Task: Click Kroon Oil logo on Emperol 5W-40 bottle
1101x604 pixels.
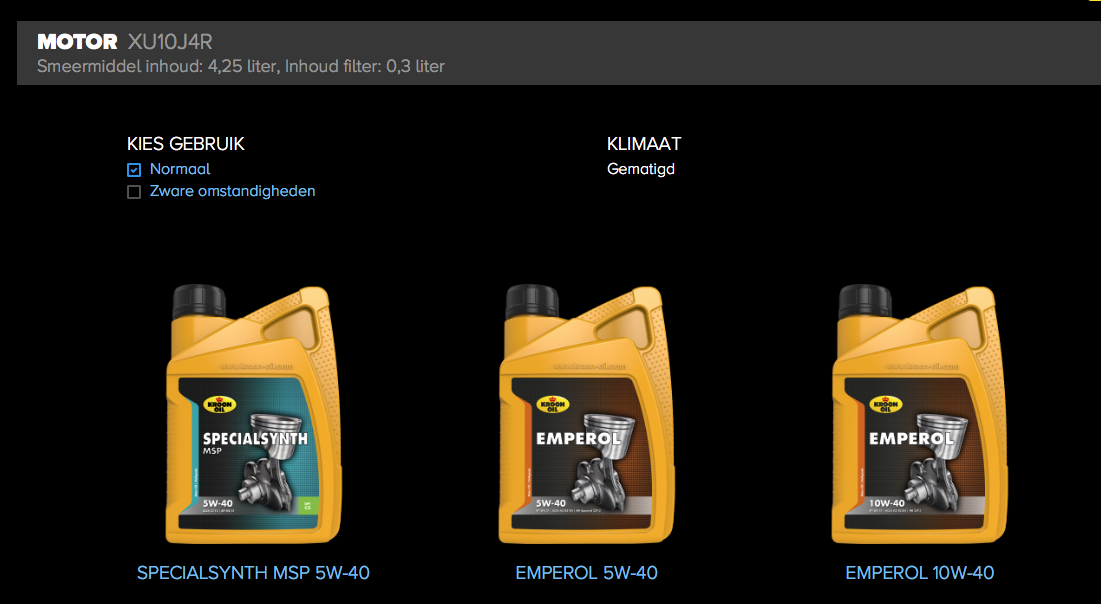Action: click(553, 405)
